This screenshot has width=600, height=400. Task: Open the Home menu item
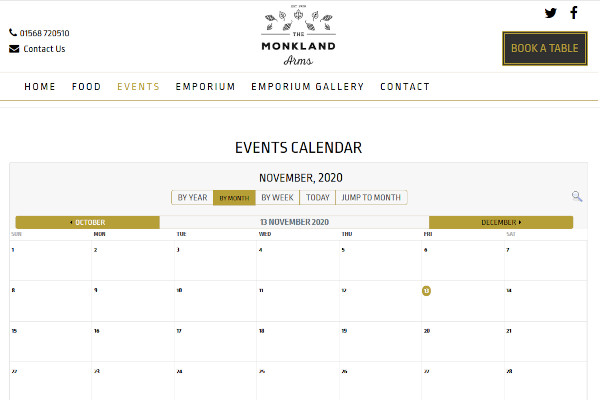click(40, 87)
